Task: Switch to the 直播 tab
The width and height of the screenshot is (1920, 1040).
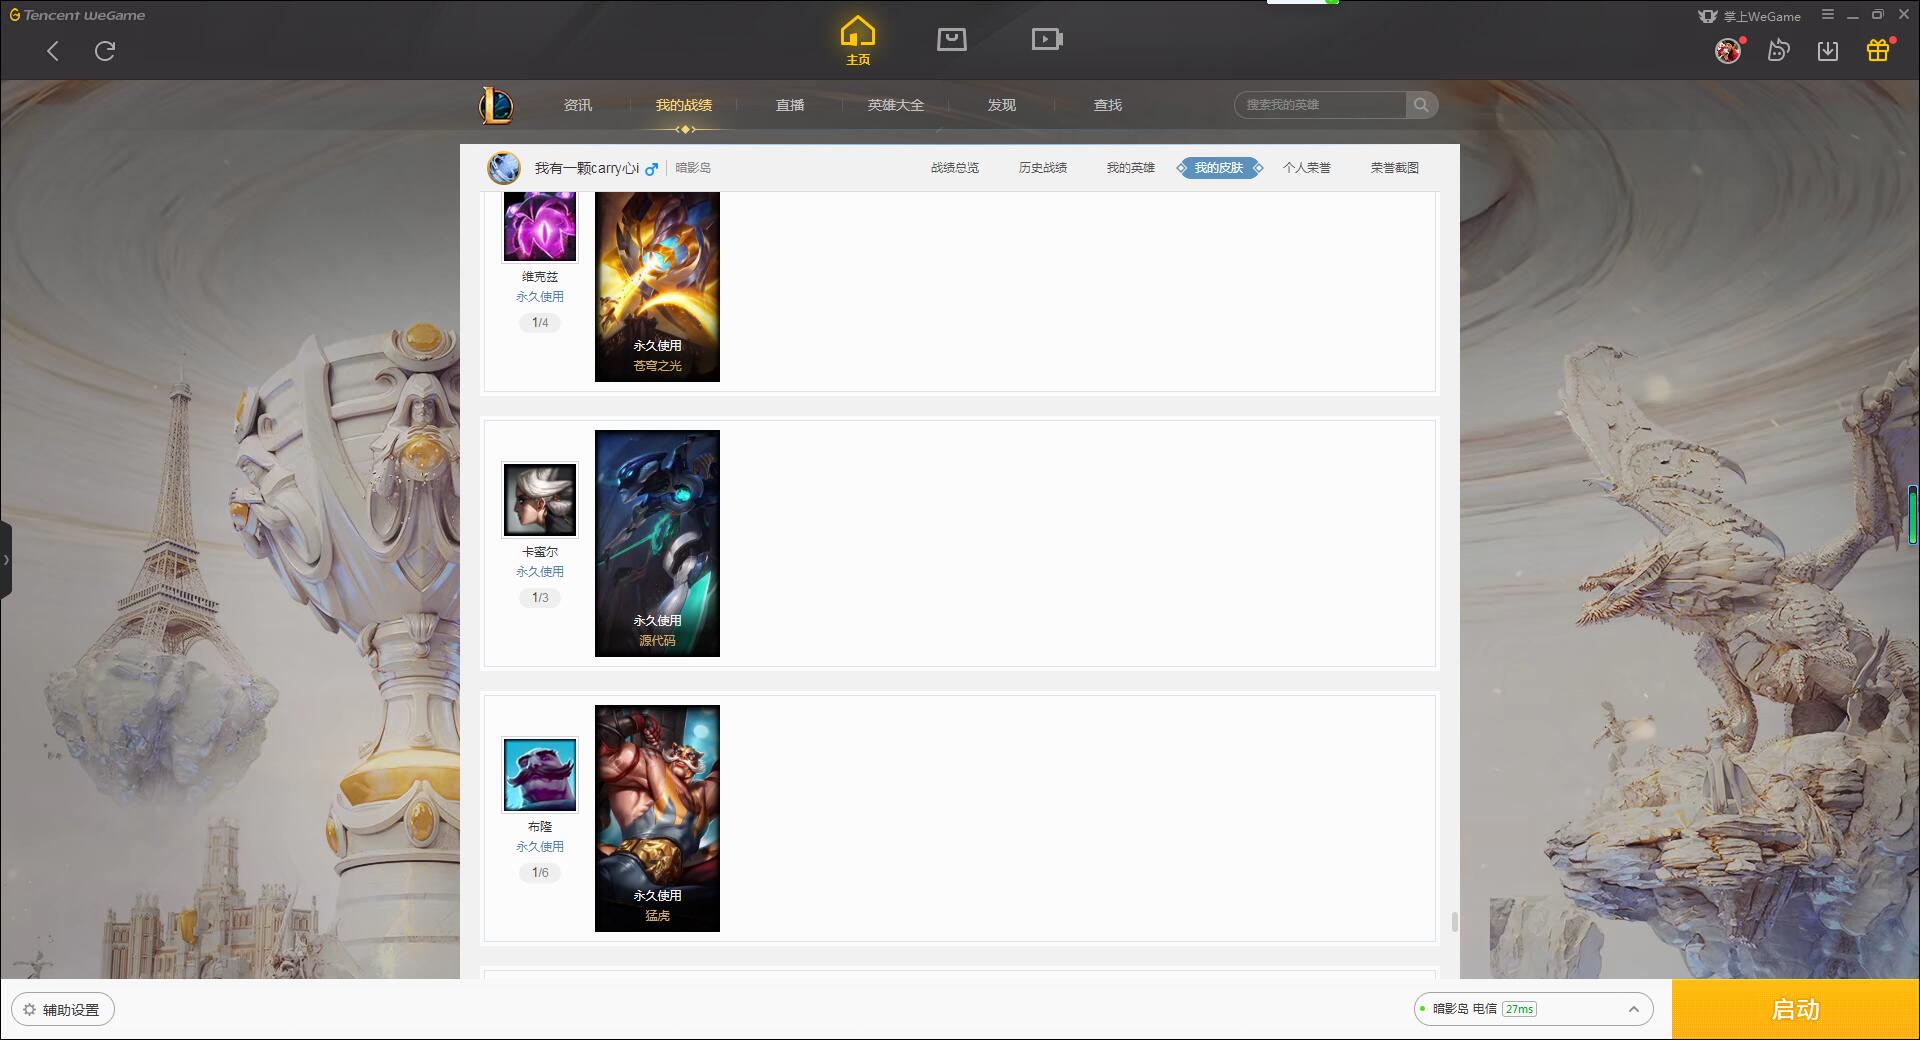Action: pos(790,105)
